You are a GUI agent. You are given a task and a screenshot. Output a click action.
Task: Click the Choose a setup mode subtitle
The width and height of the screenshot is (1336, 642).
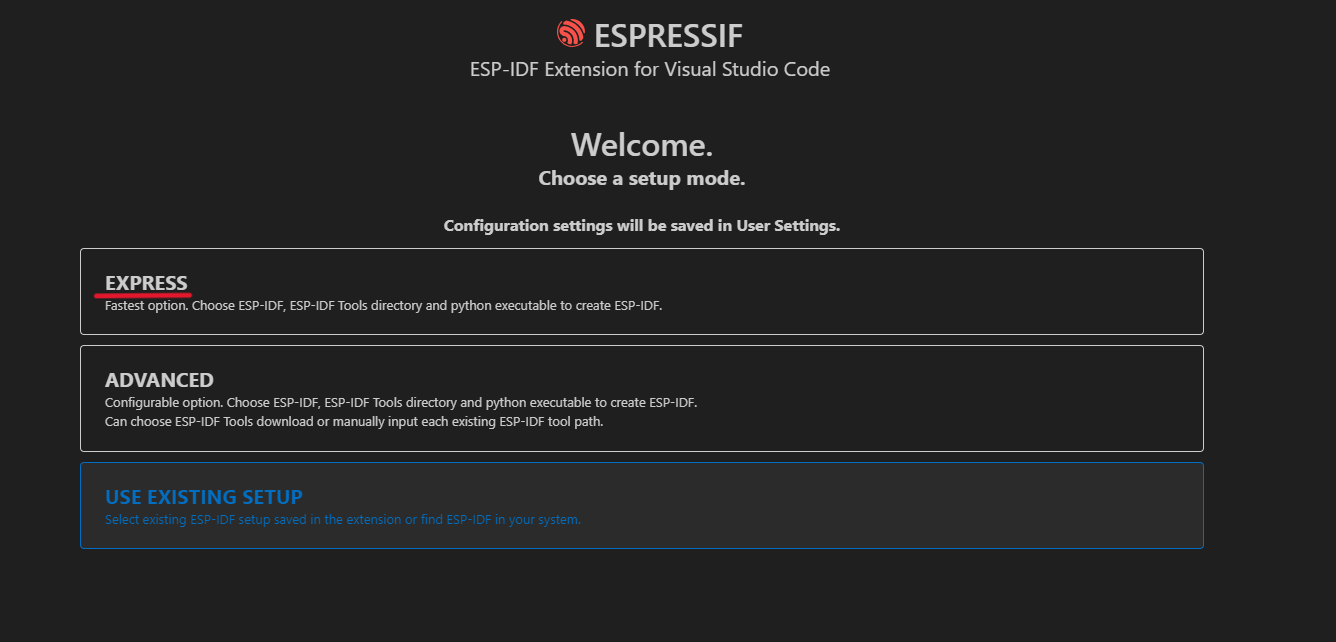pyautogui.click(x=643, y=178)
